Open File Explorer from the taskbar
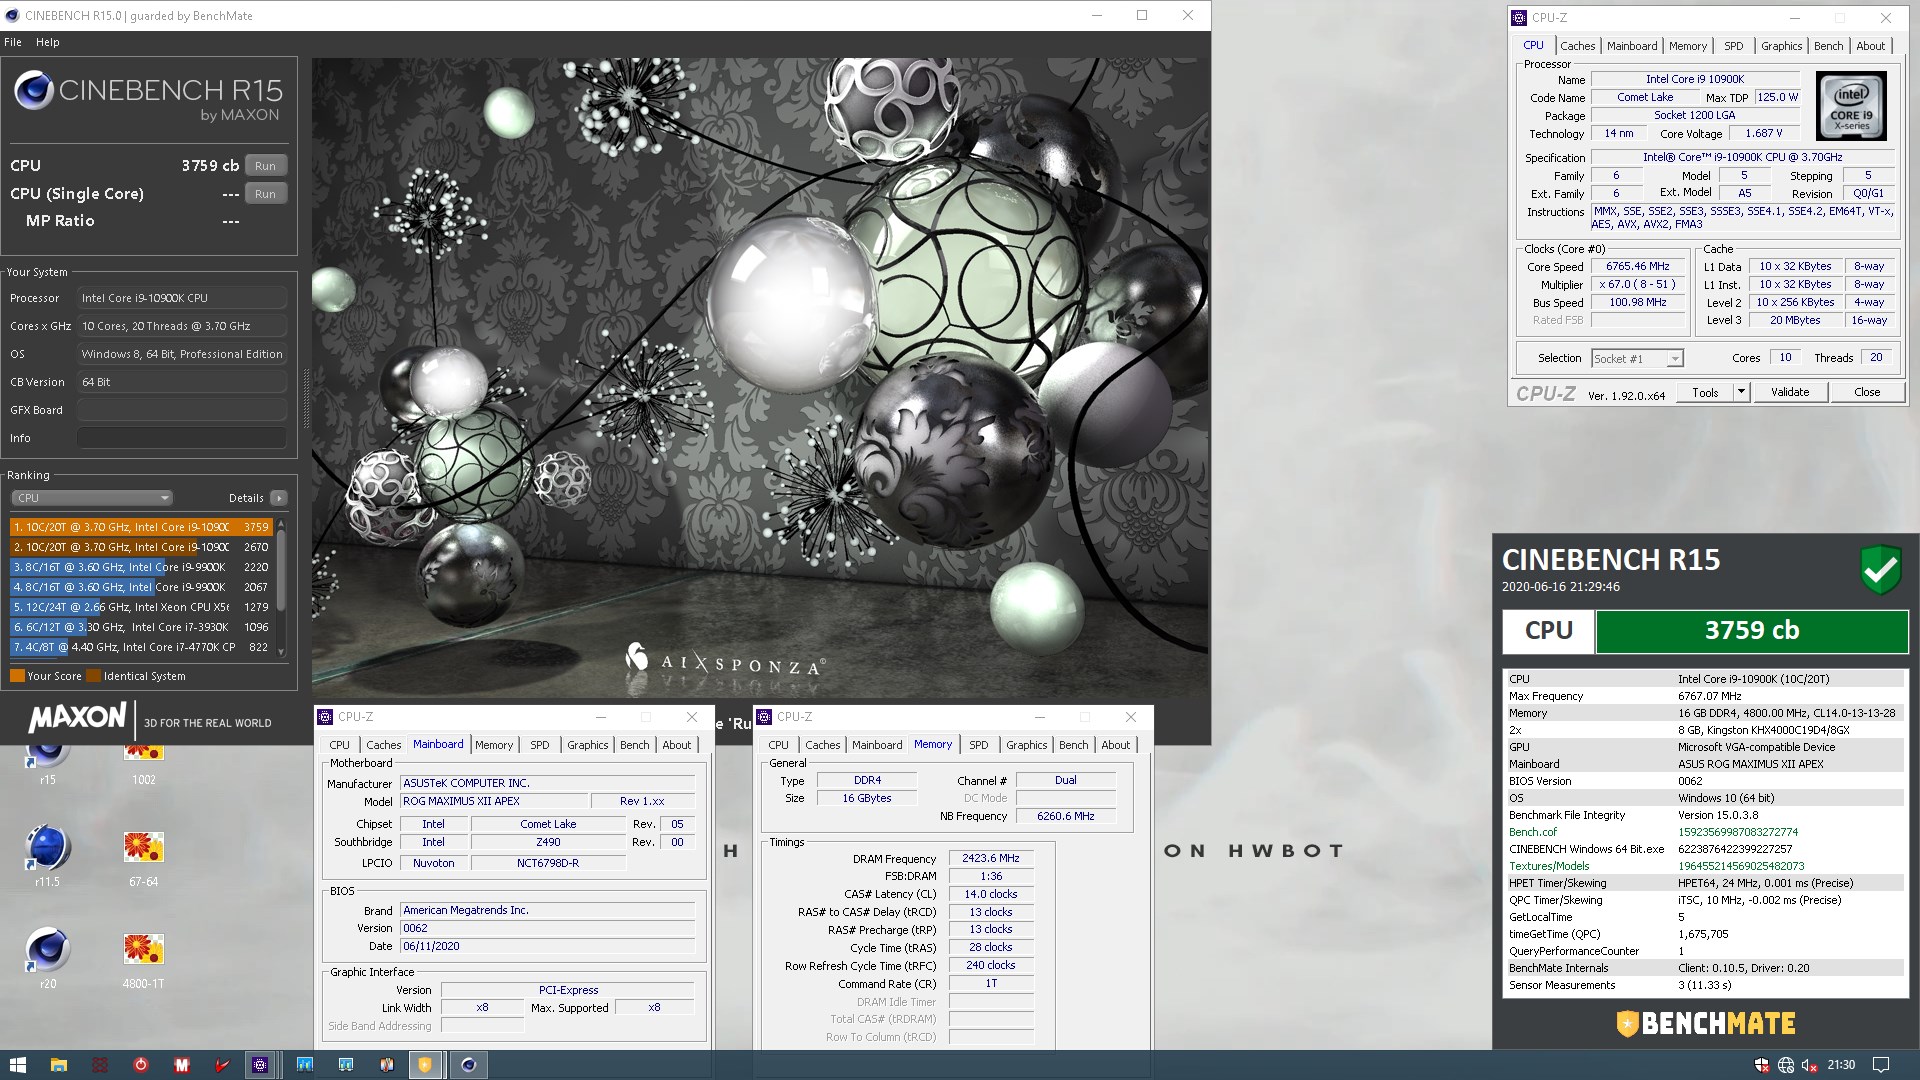This screenshot has height=1080, width=1920. [x=59, y=1065]
